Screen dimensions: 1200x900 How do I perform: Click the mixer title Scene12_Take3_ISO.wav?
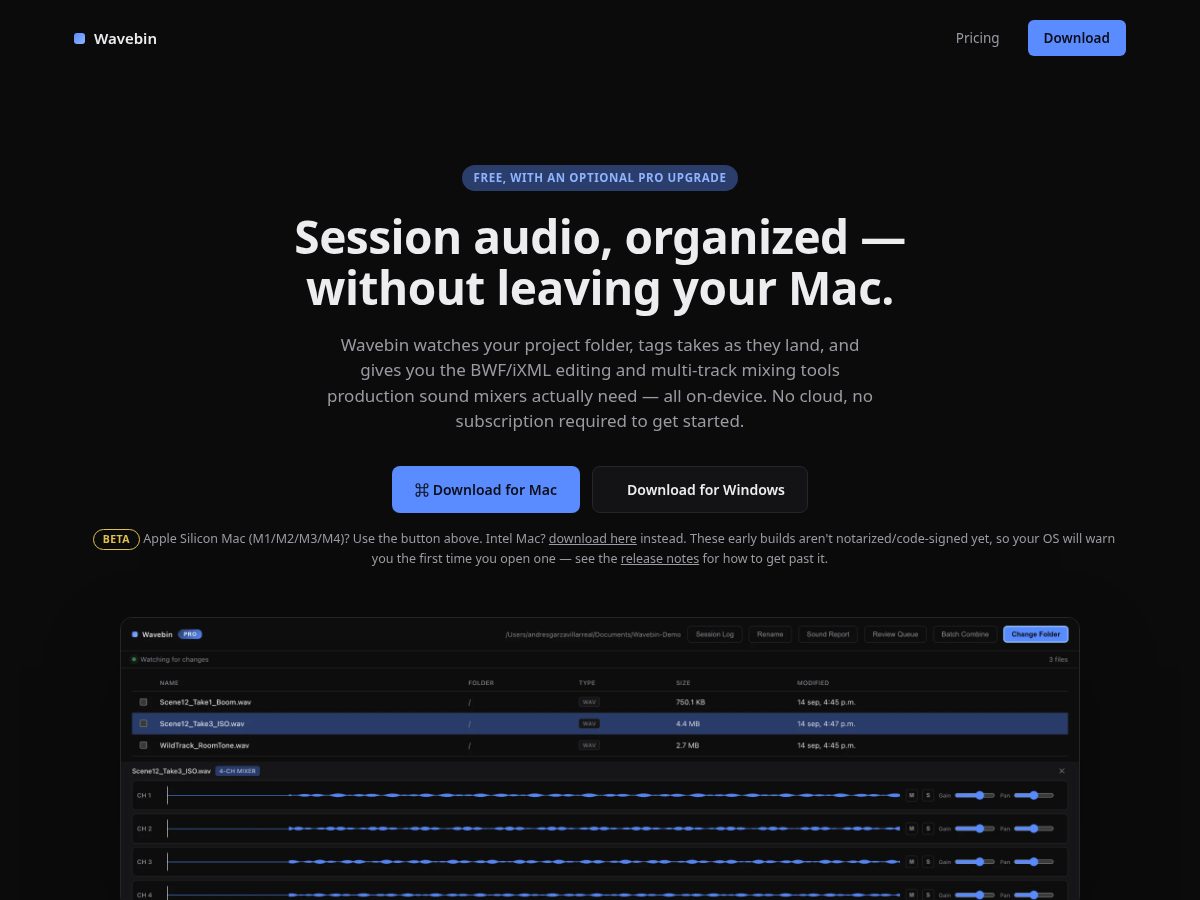tap(171, 771)
